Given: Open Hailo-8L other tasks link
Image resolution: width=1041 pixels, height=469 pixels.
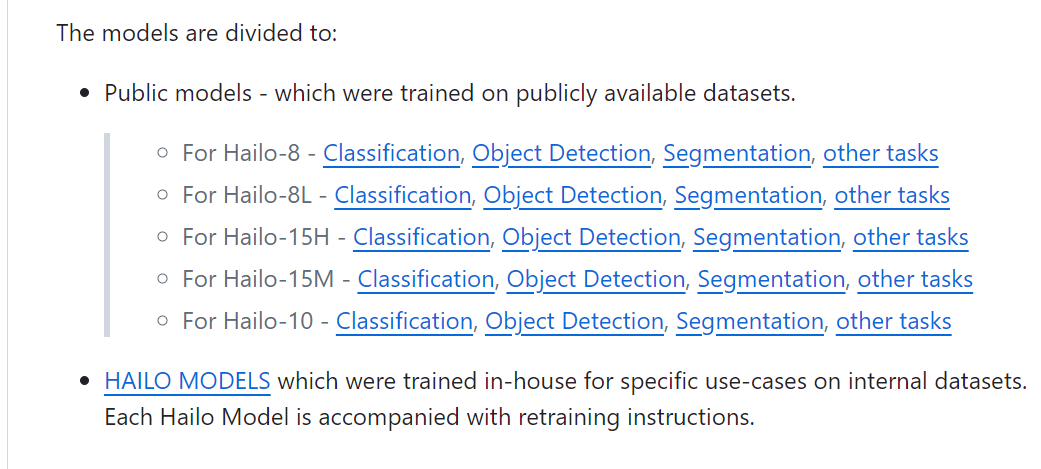Looking at the screenshot, I should pos(892,195).
